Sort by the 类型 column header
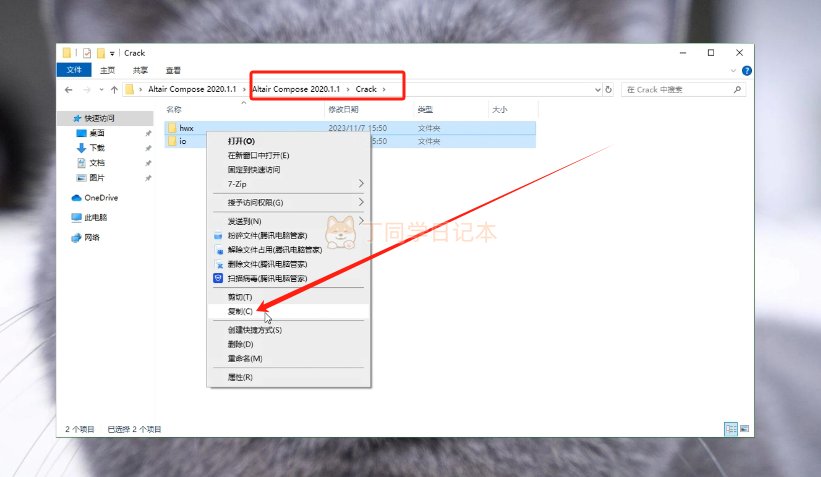 (425, 109)
